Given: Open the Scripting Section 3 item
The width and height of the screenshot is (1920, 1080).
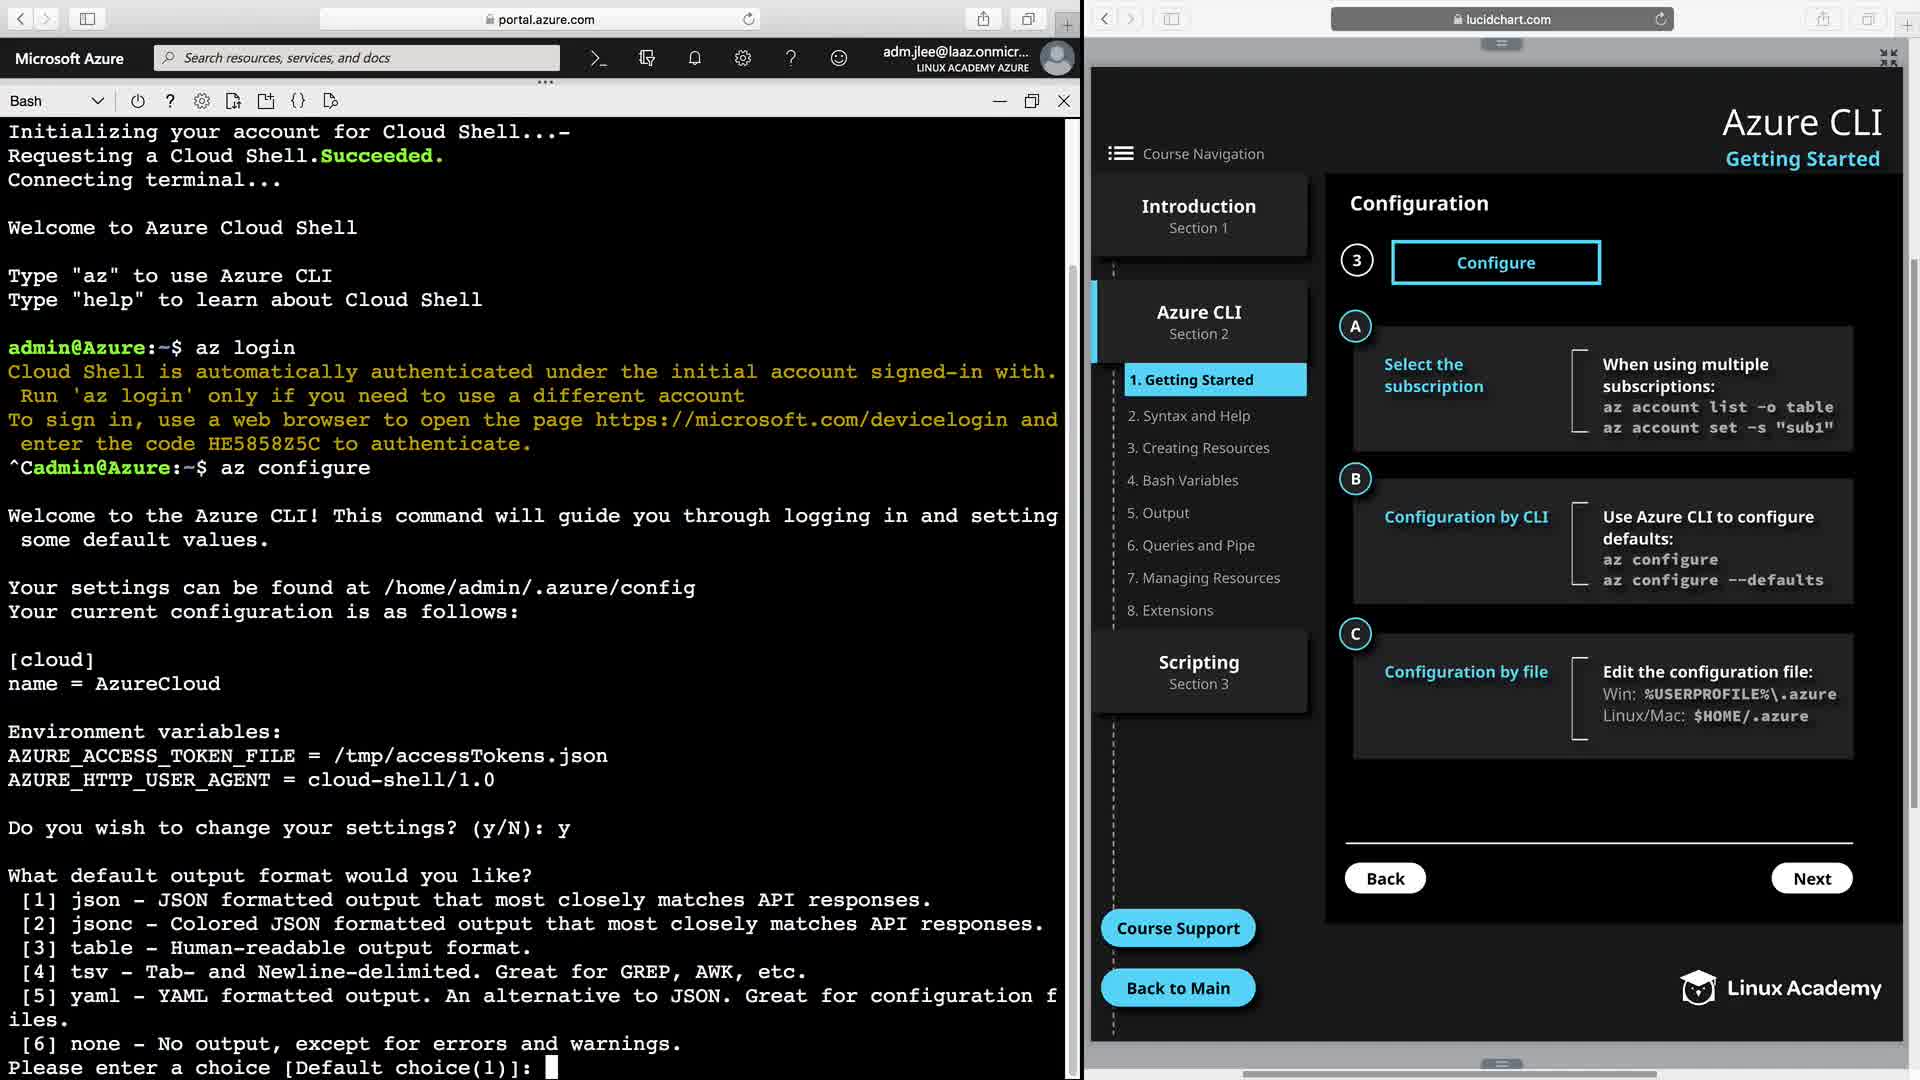Looking at the screenshot, I should point(1198,671).
